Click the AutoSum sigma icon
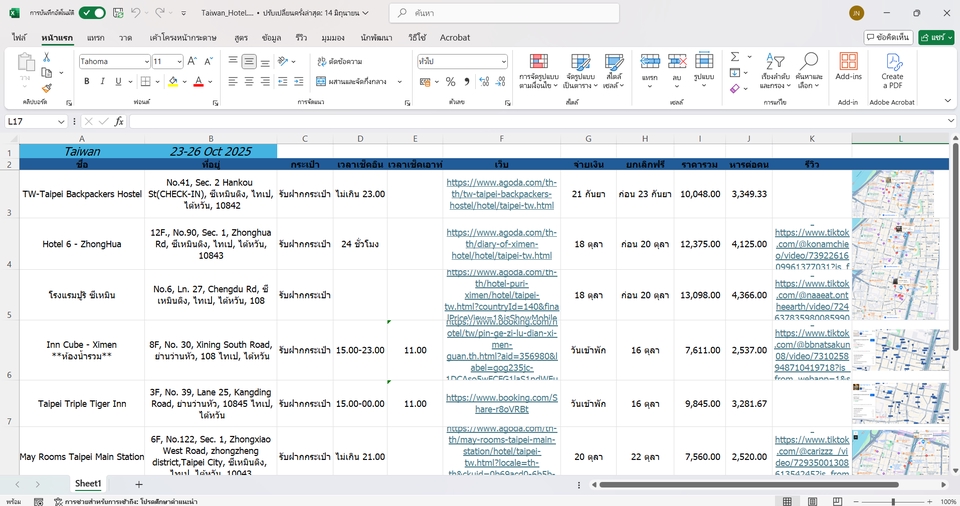The width and height of the screenshot is (960, 506). [735, 57]
